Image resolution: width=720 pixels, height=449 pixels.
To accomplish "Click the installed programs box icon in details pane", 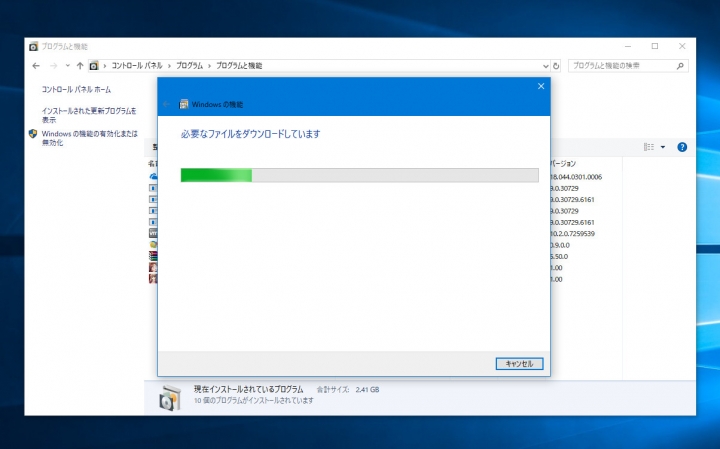I will tap(170, 397).
